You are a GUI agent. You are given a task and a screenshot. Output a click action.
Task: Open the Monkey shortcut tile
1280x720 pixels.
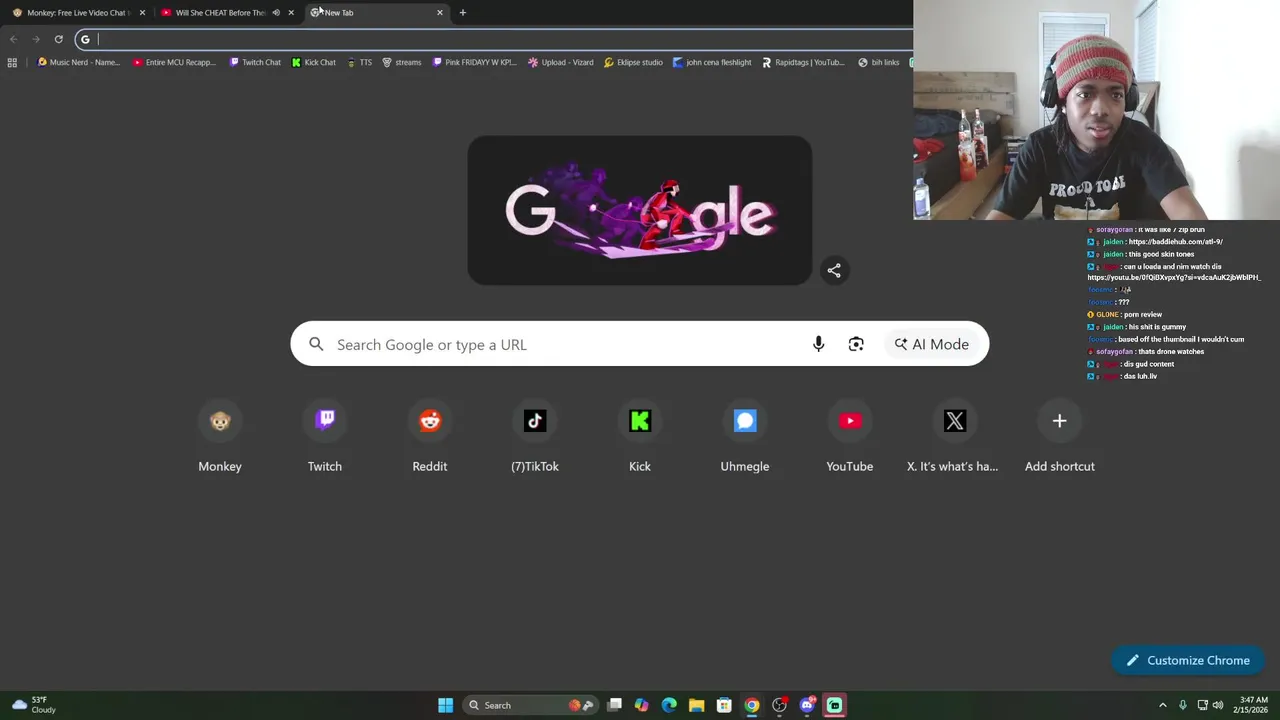pyautogui.click(x=220, y=438)
